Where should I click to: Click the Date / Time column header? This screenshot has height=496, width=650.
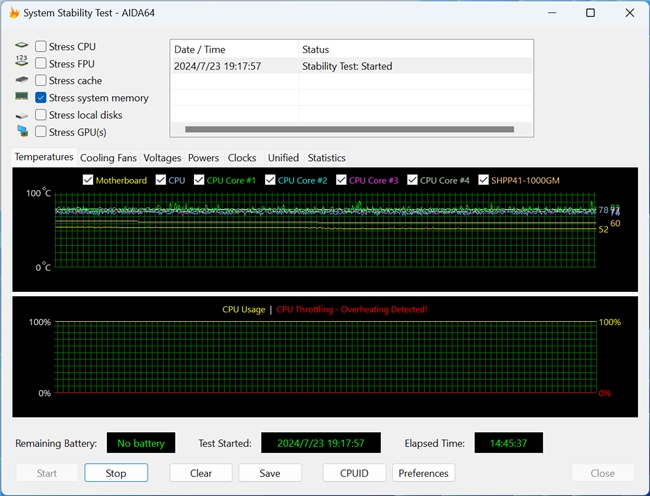(235, 49)
